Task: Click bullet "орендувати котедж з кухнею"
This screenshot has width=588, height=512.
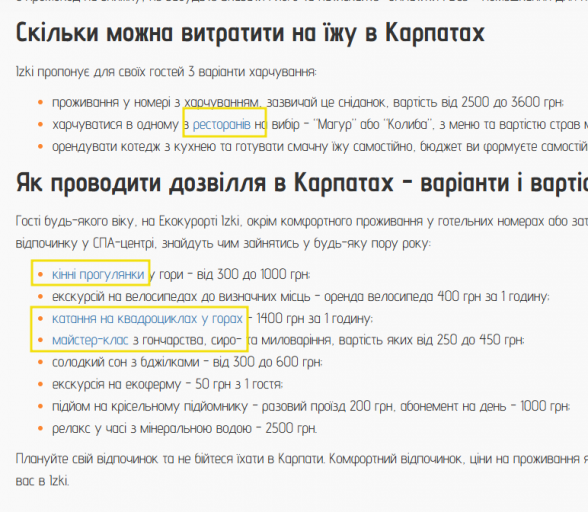Action: (x=320, y=147)
